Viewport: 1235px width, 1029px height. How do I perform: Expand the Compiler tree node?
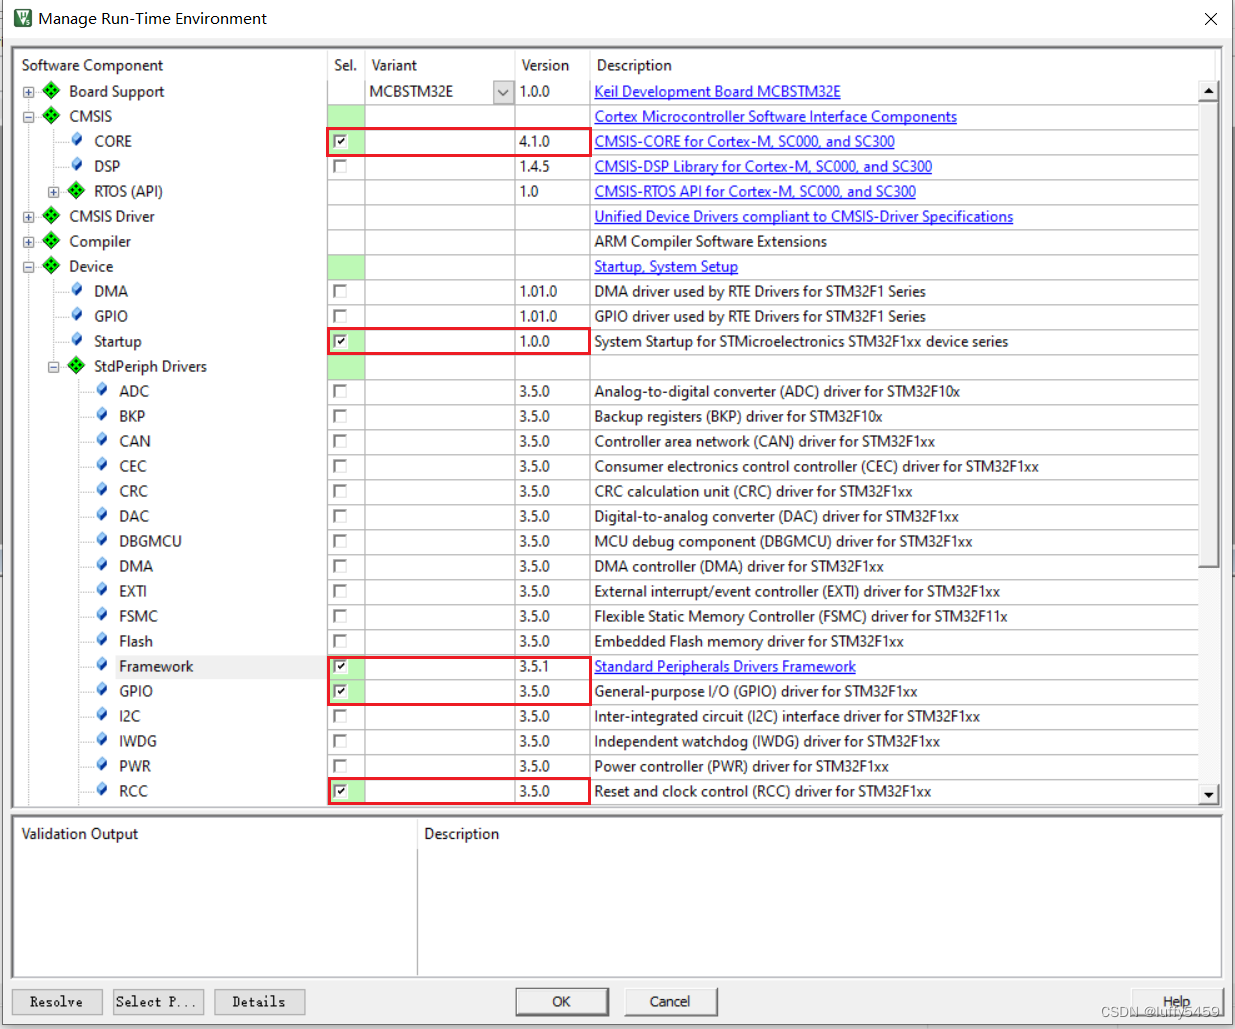(29, 242)
